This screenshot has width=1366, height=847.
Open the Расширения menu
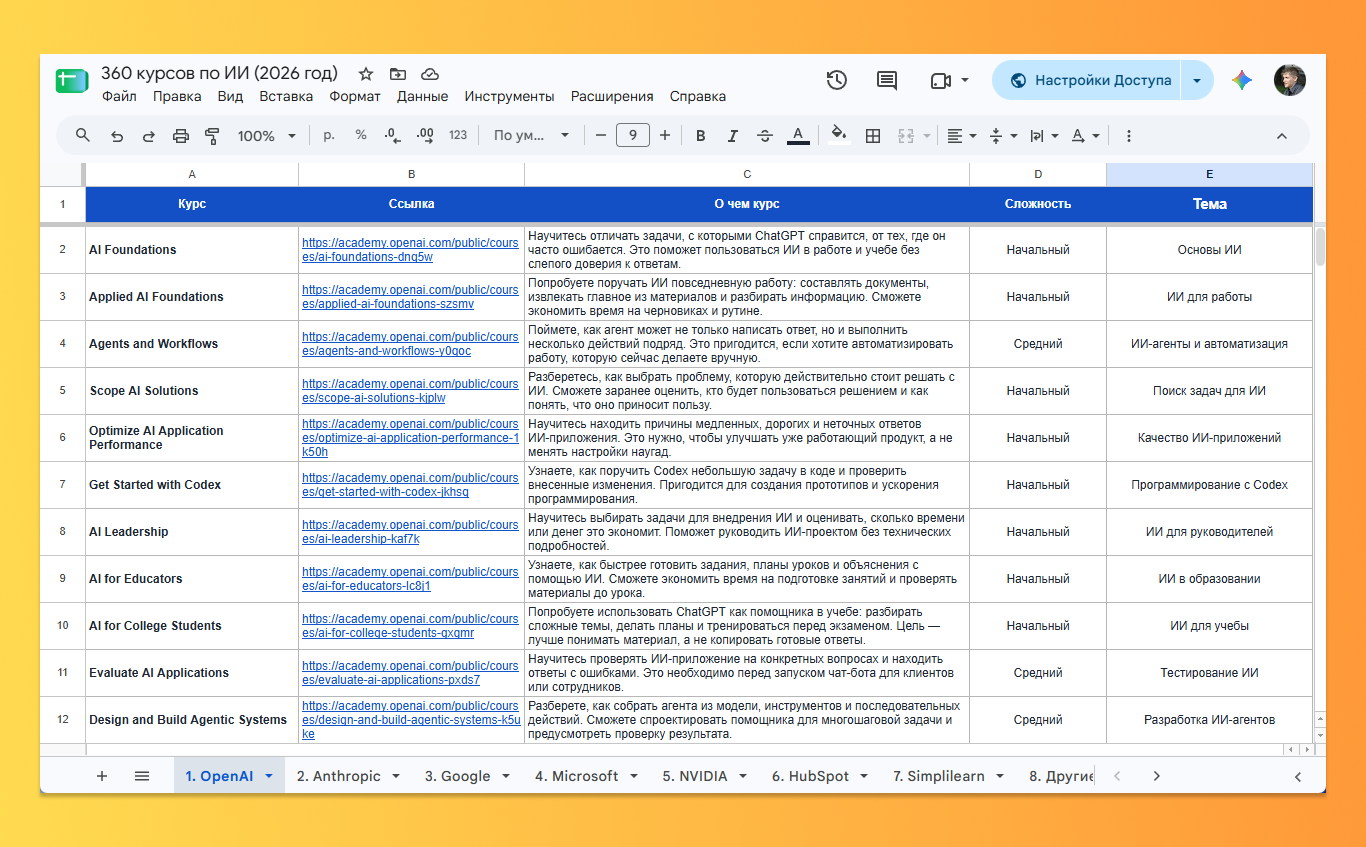tap(612, 97)
